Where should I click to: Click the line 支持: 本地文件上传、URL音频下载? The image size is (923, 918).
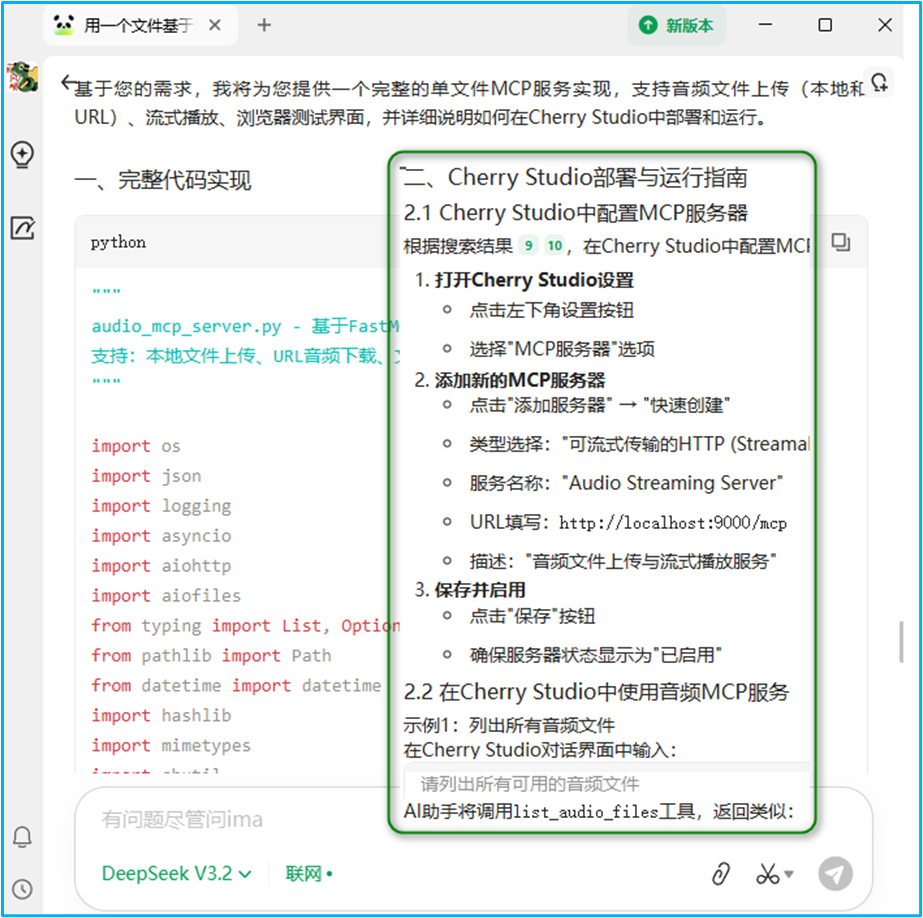(x=245, y=356)
